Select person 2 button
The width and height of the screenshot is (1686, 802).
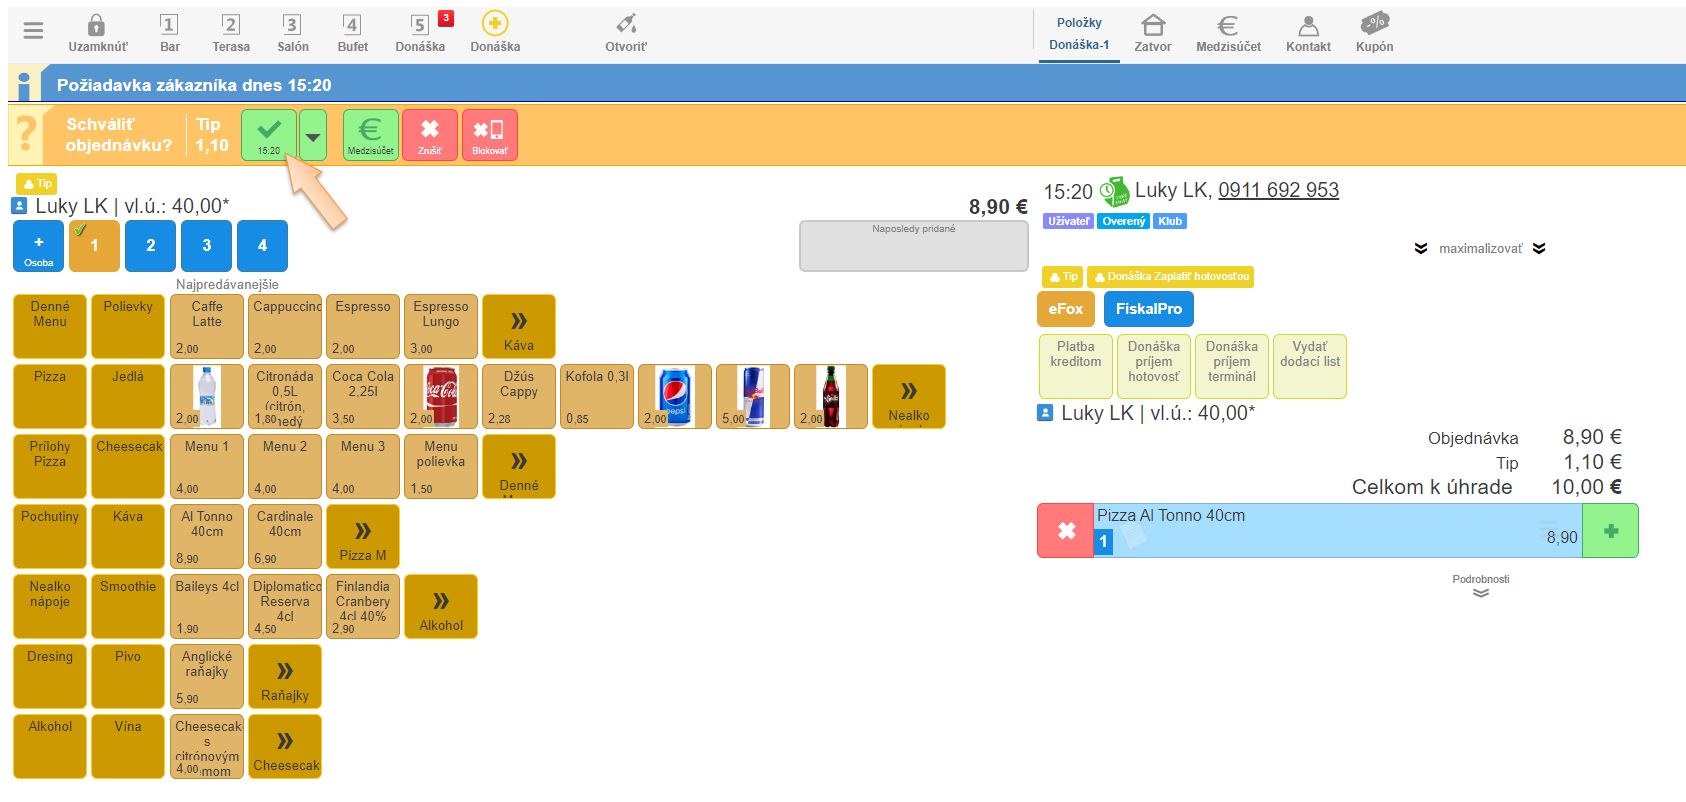pos(151,246)
